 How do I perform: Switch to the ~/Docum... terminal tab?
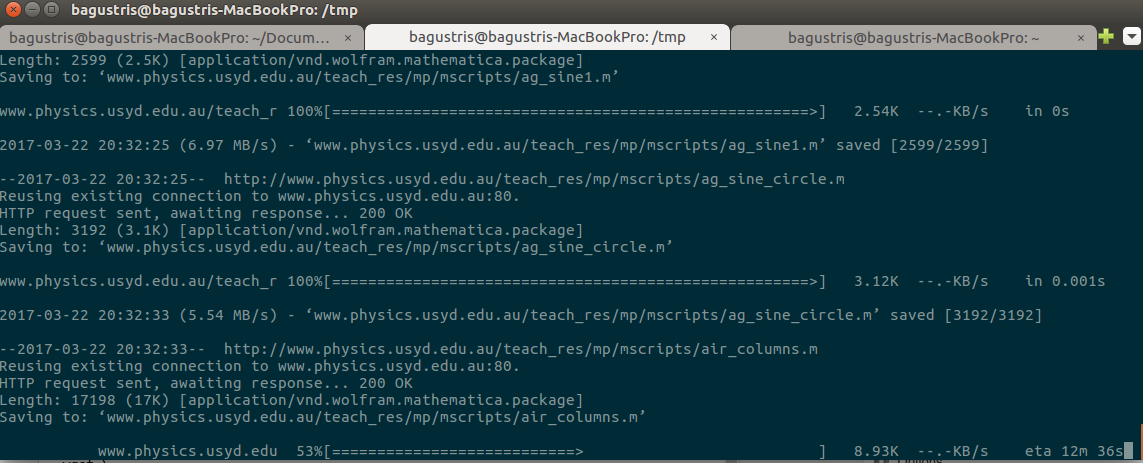pyautogui.click(x=169, y=37)
